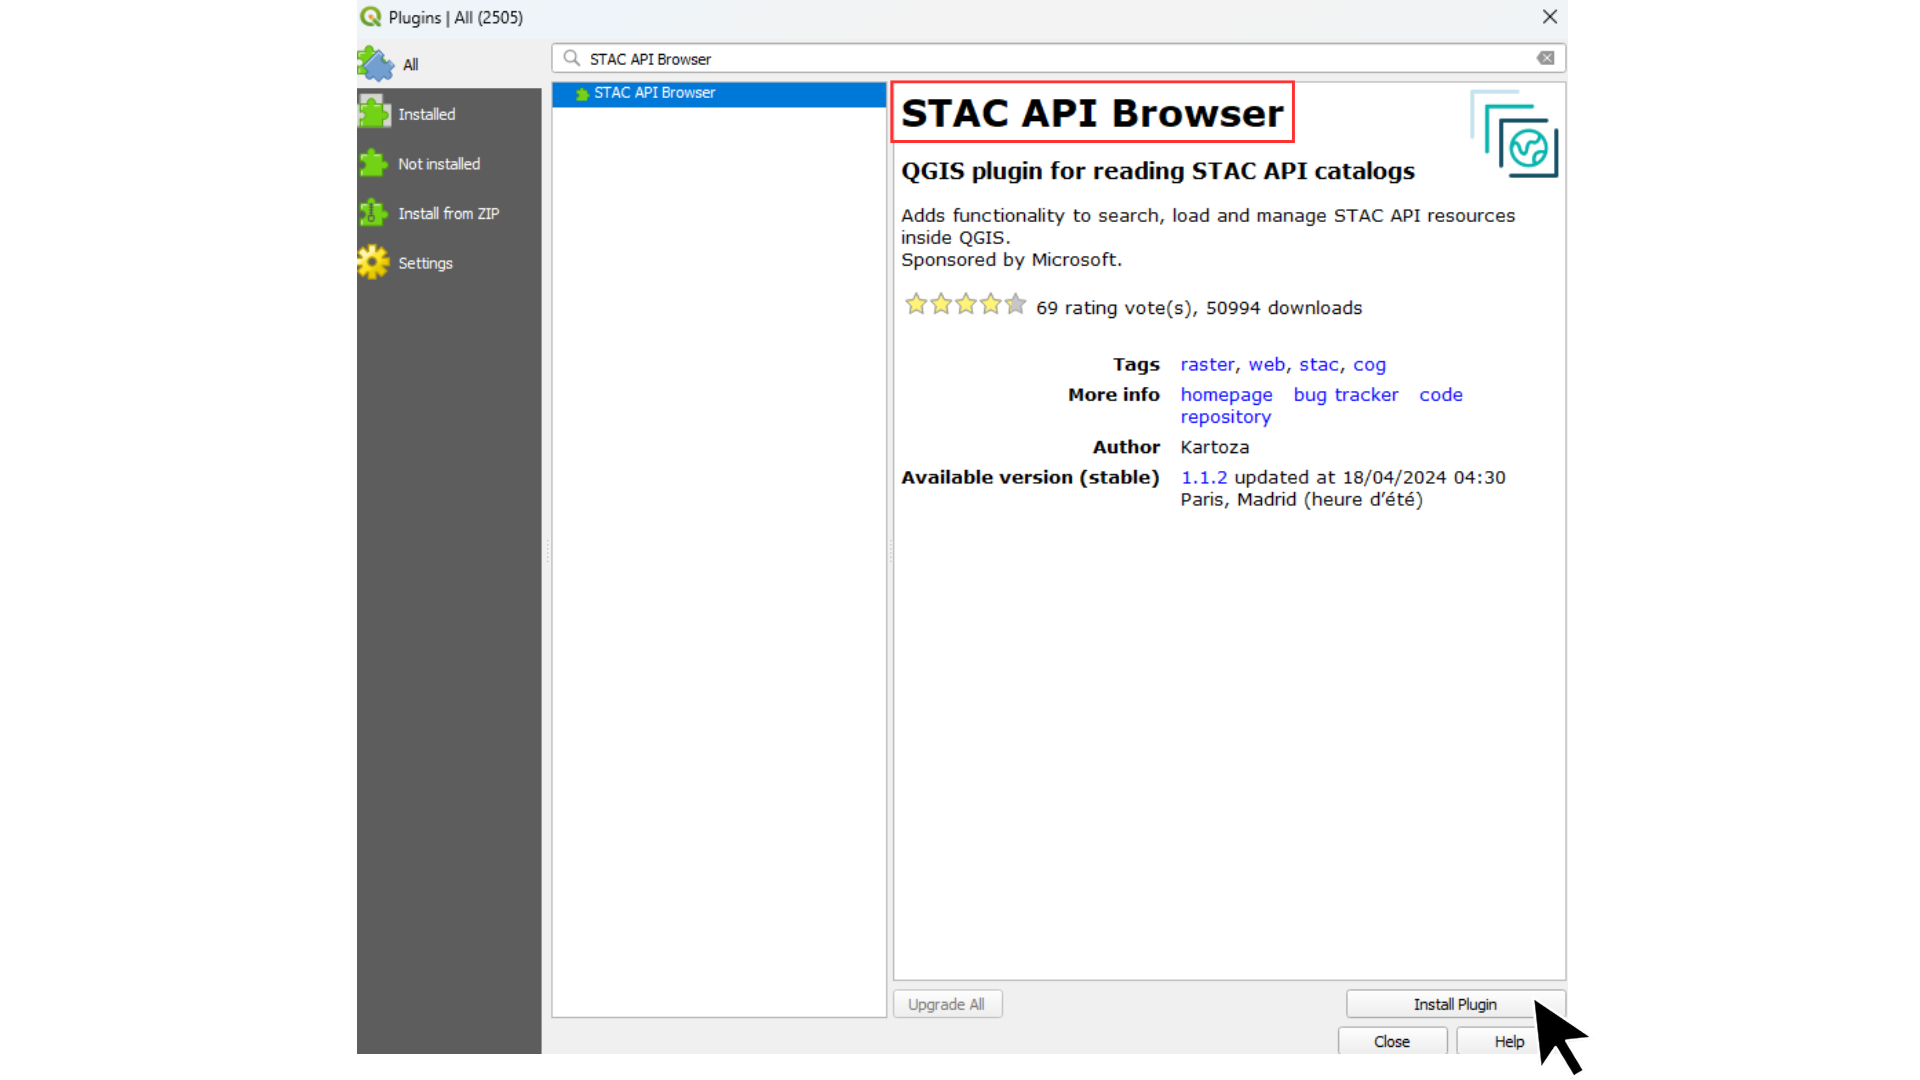Click the All puzzle piece icon
The width and height of the screenshot is (1920, 1080).
pyautogui.click(x=375, y=64)
